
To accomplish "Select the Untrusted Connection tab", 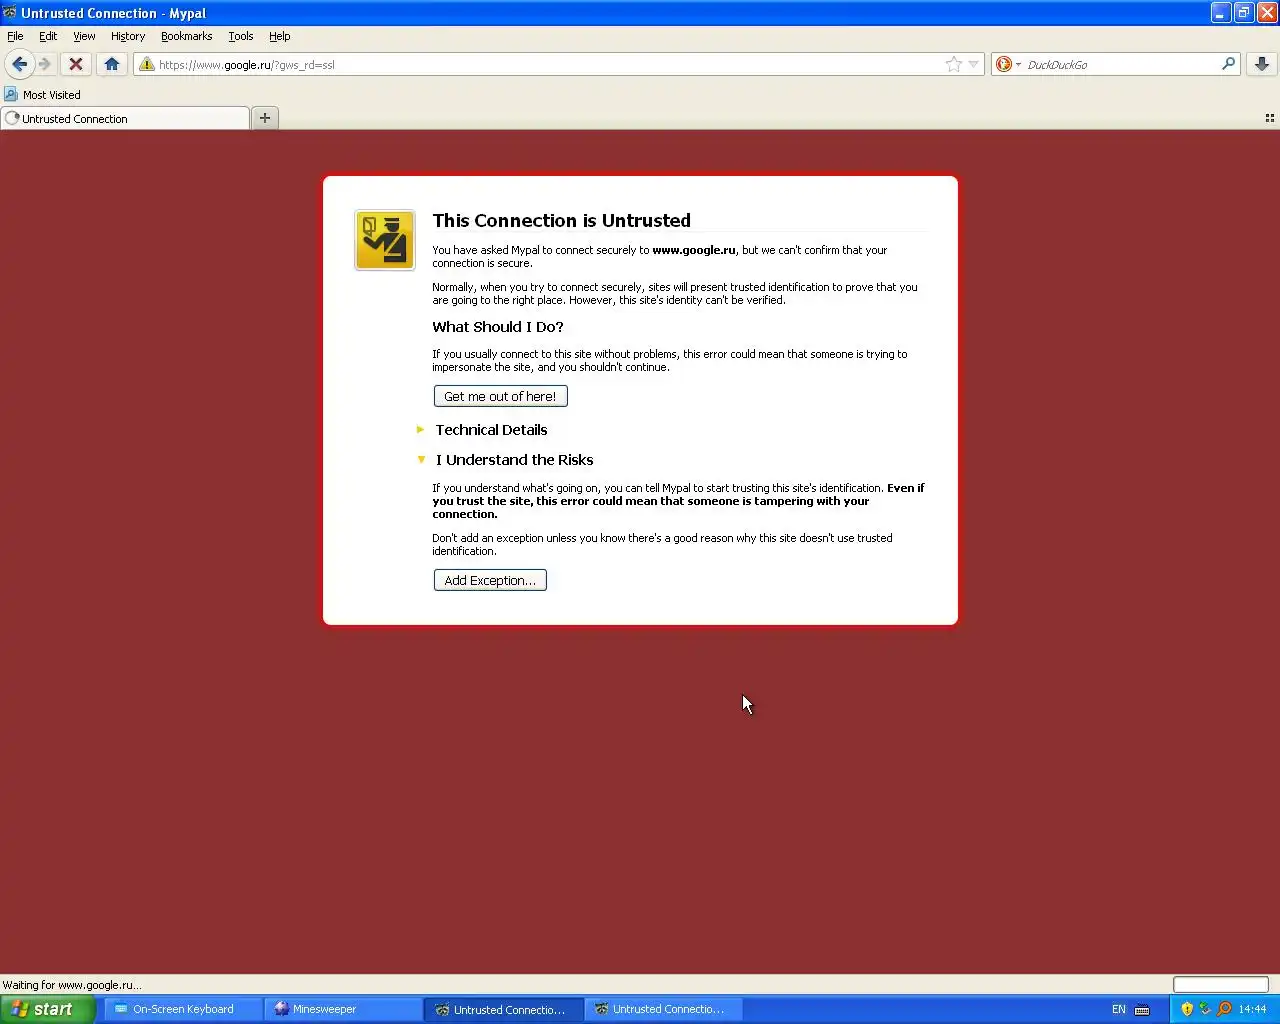I will click(x=125, y=118).
